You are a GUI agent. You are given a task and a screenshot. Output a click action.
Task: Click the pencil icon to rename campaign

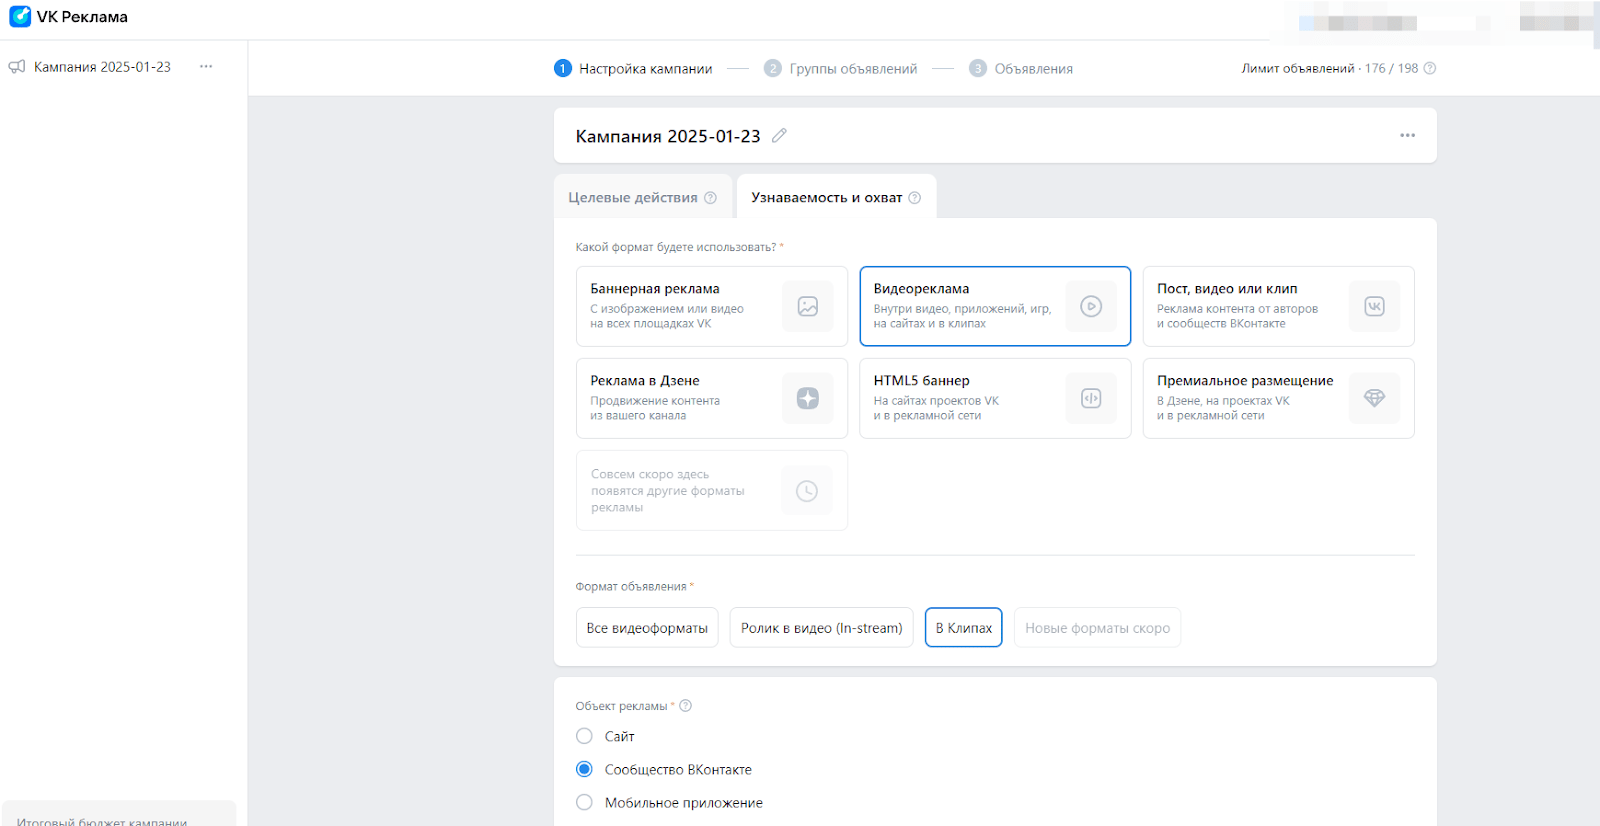[x=779, y=136]
